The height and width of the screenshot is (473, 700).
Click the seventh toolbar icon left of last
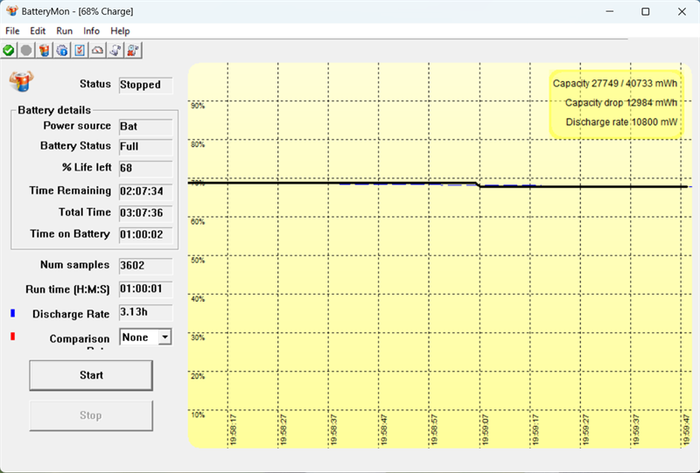click(115, 49)
